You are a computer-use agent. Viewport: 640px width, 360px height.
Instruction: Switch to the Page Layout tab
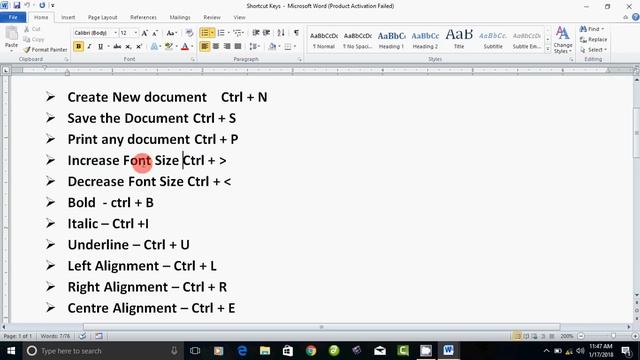point(102,18)
